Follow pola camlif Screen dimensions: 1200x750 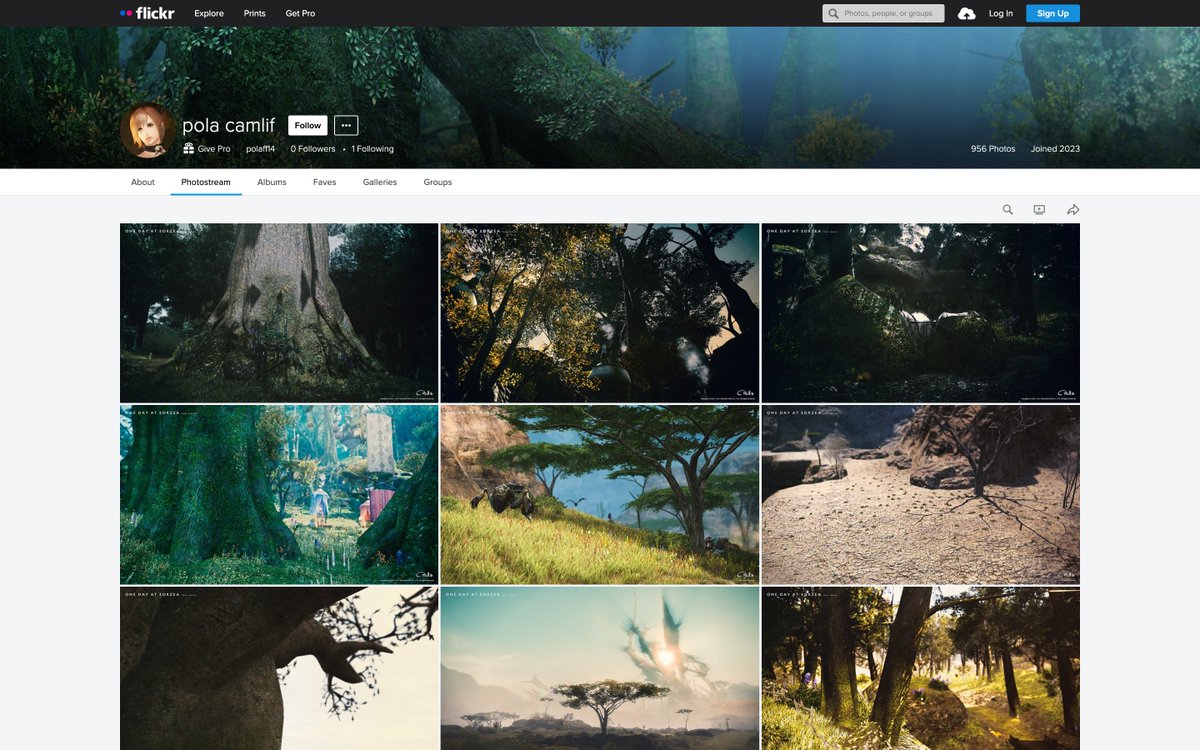(x=308, y=125)
